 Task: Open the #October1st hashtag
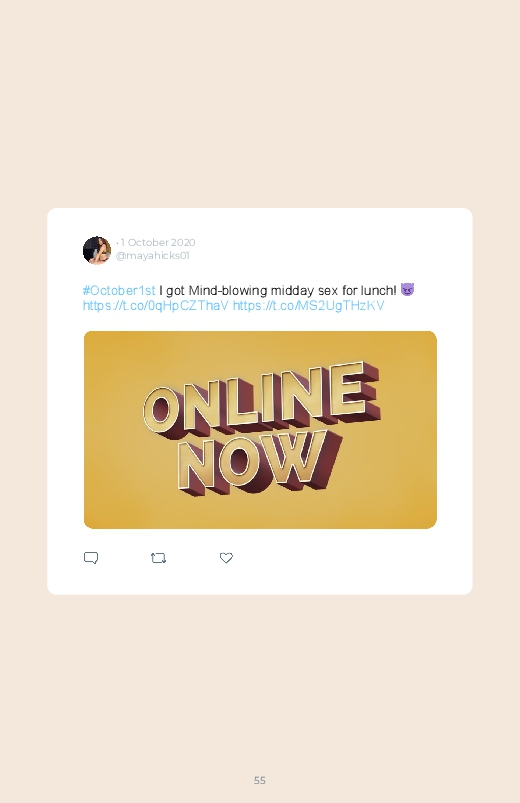(x=119, y=290)
